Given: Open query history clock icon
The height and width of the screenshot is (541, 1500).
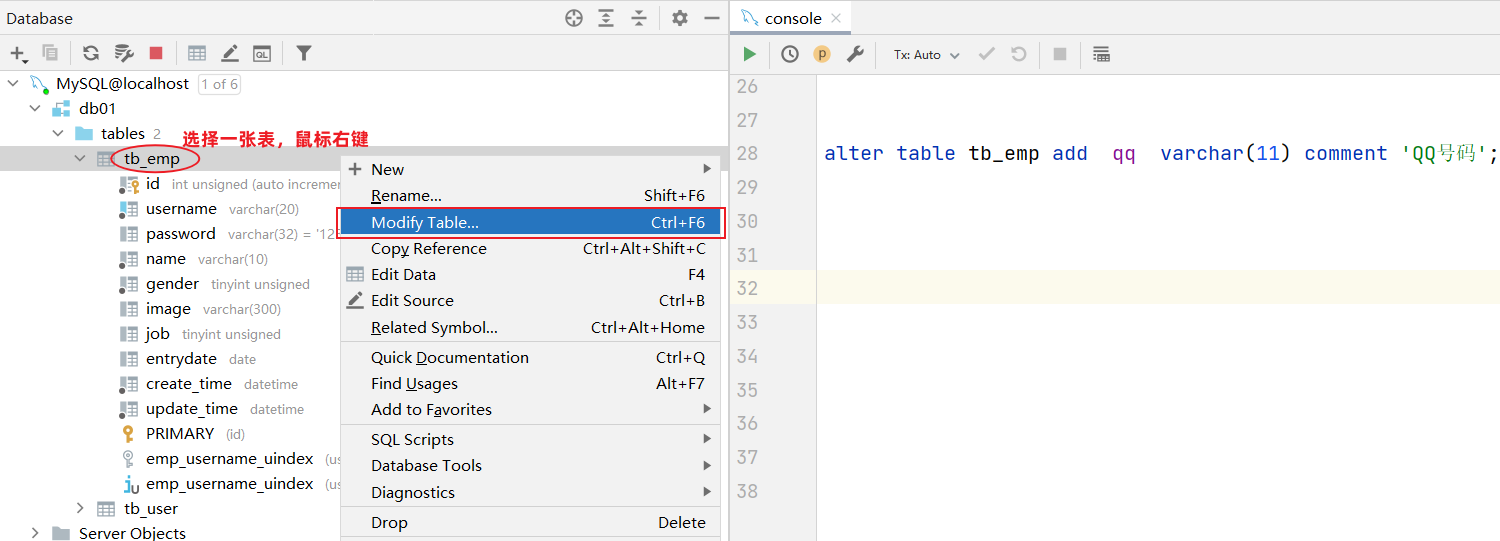Looking at the screenshot, I should (x=790, y=55).
